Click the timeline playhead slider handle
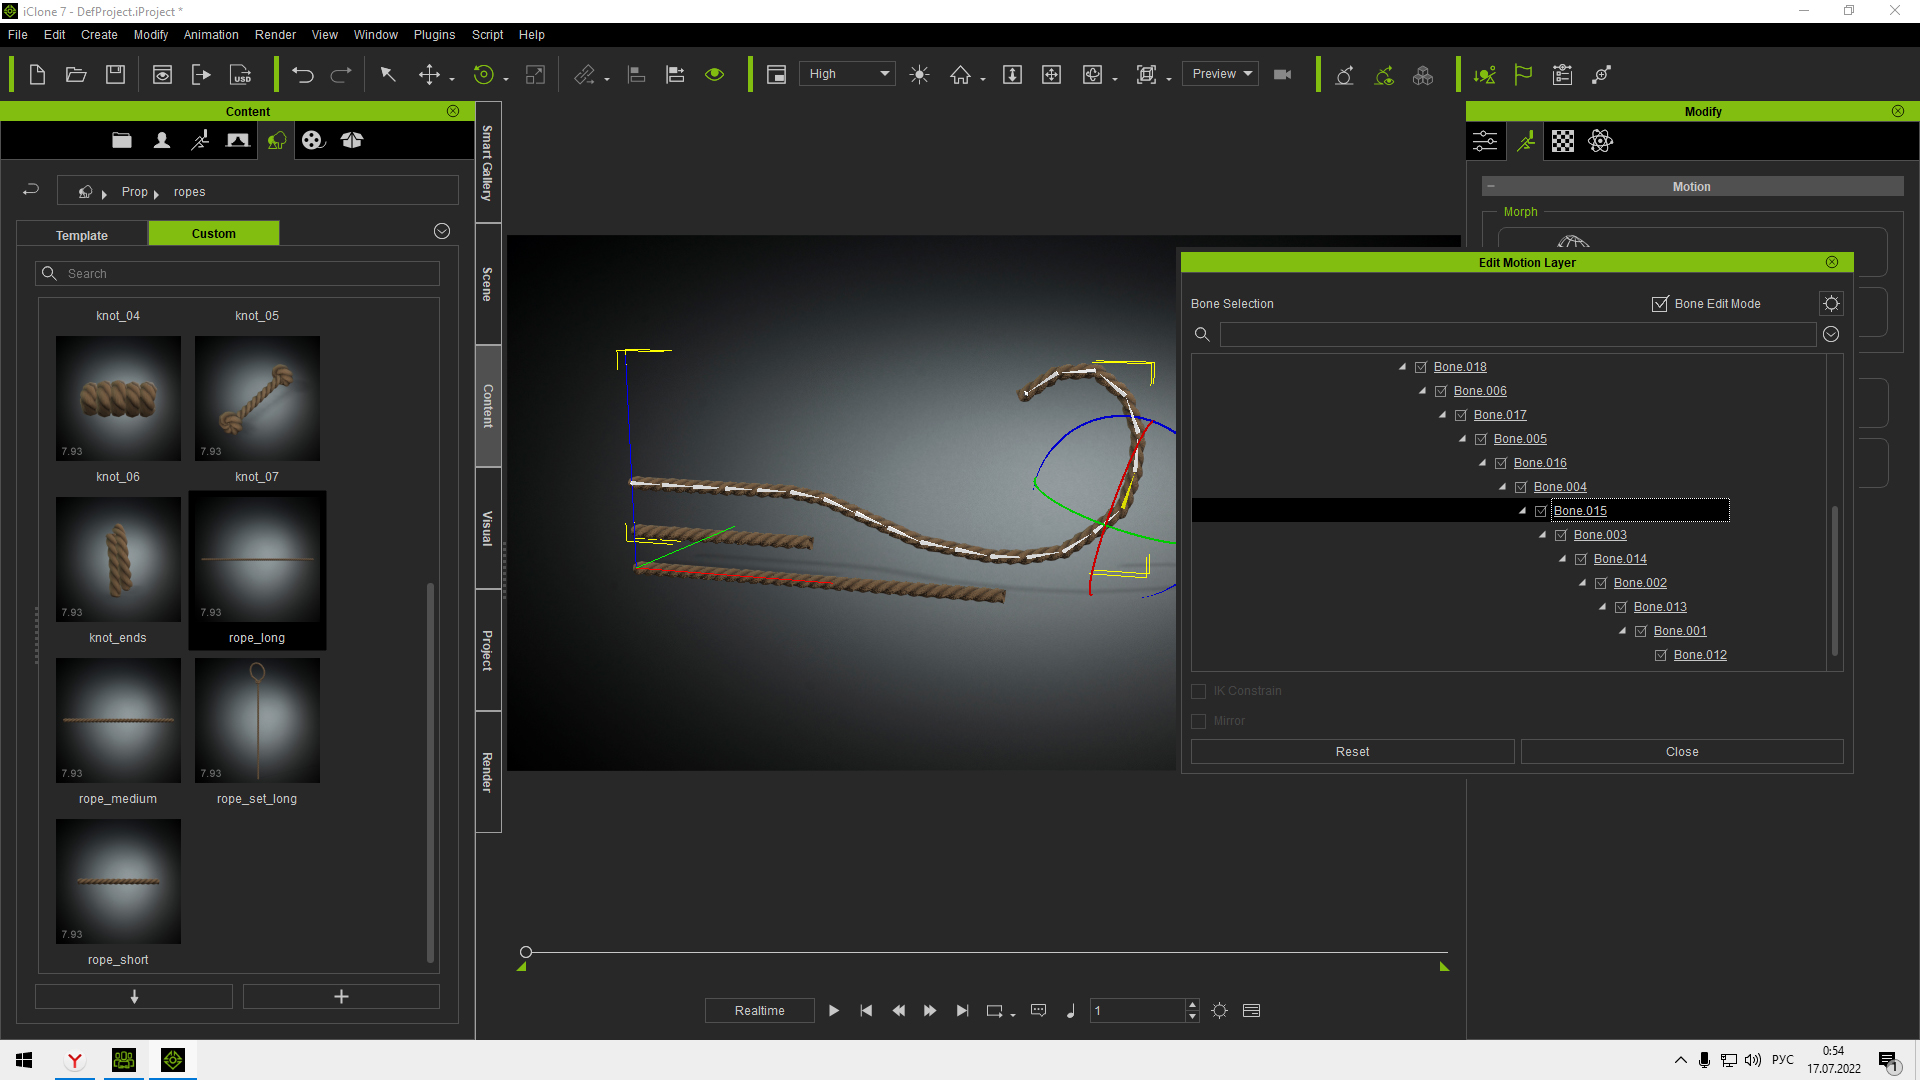Image resolution: width=1920 pixels, height=1080 pixels. (526, 952)
